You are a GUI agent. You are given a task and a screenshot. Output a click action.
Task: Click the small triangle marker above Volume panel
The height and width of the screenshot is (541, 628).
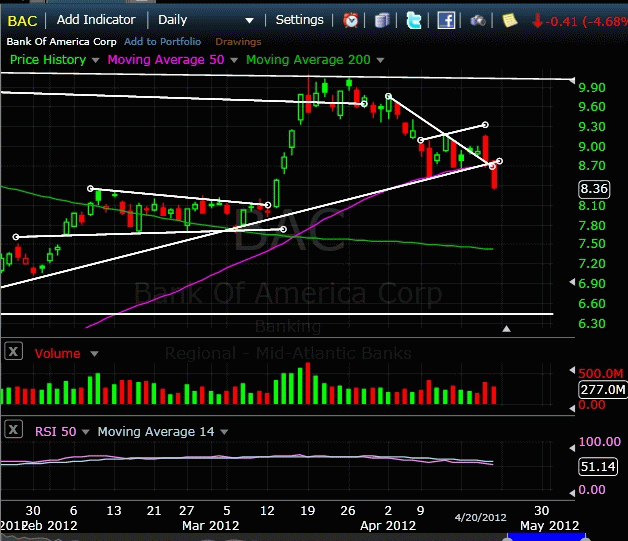point(506,328)
